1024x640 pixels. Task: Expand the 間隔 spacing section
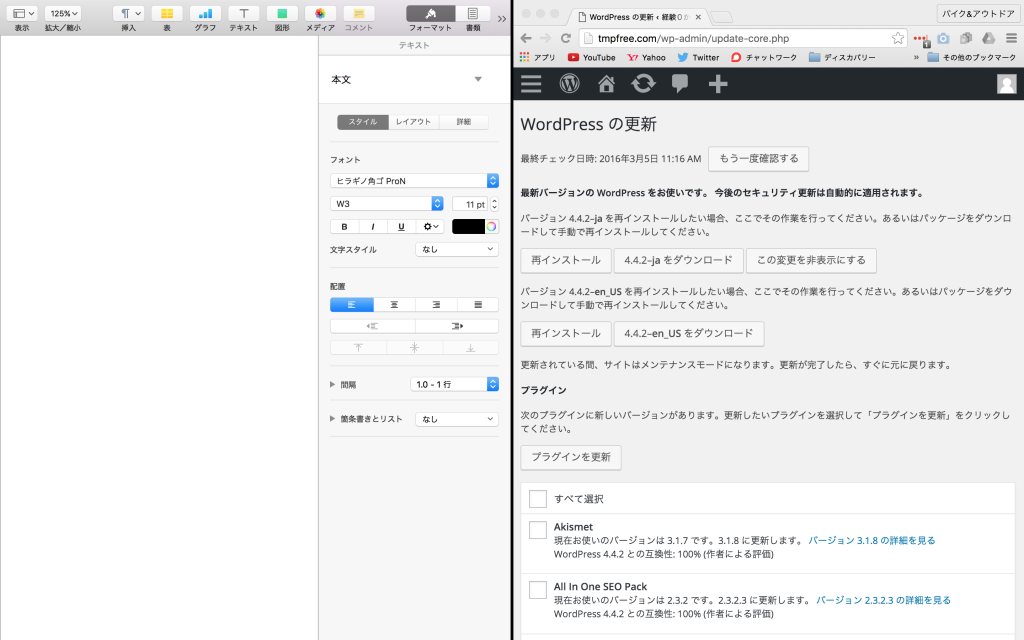click(x=332, y=385)
